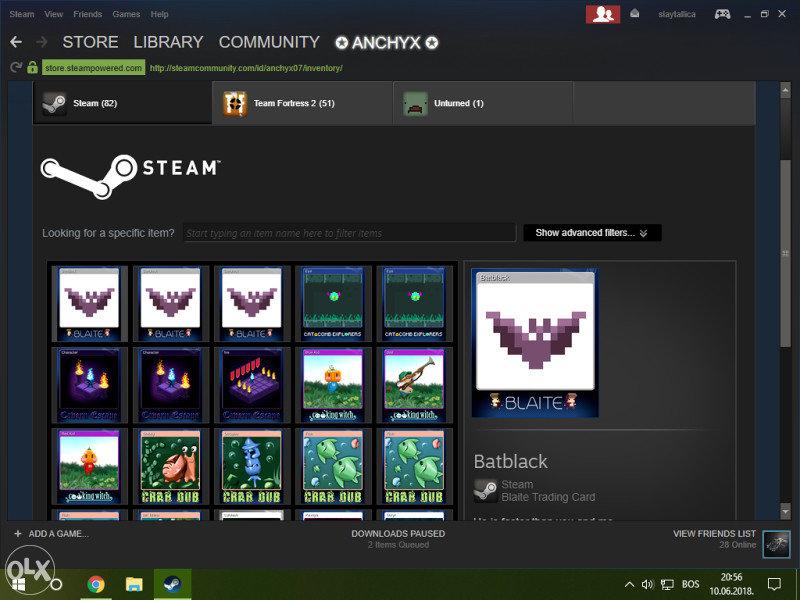Viewport: 800px width, 600px height.
Task: Open the envelope inbox notifications icon
Action: tap(634, 14)
